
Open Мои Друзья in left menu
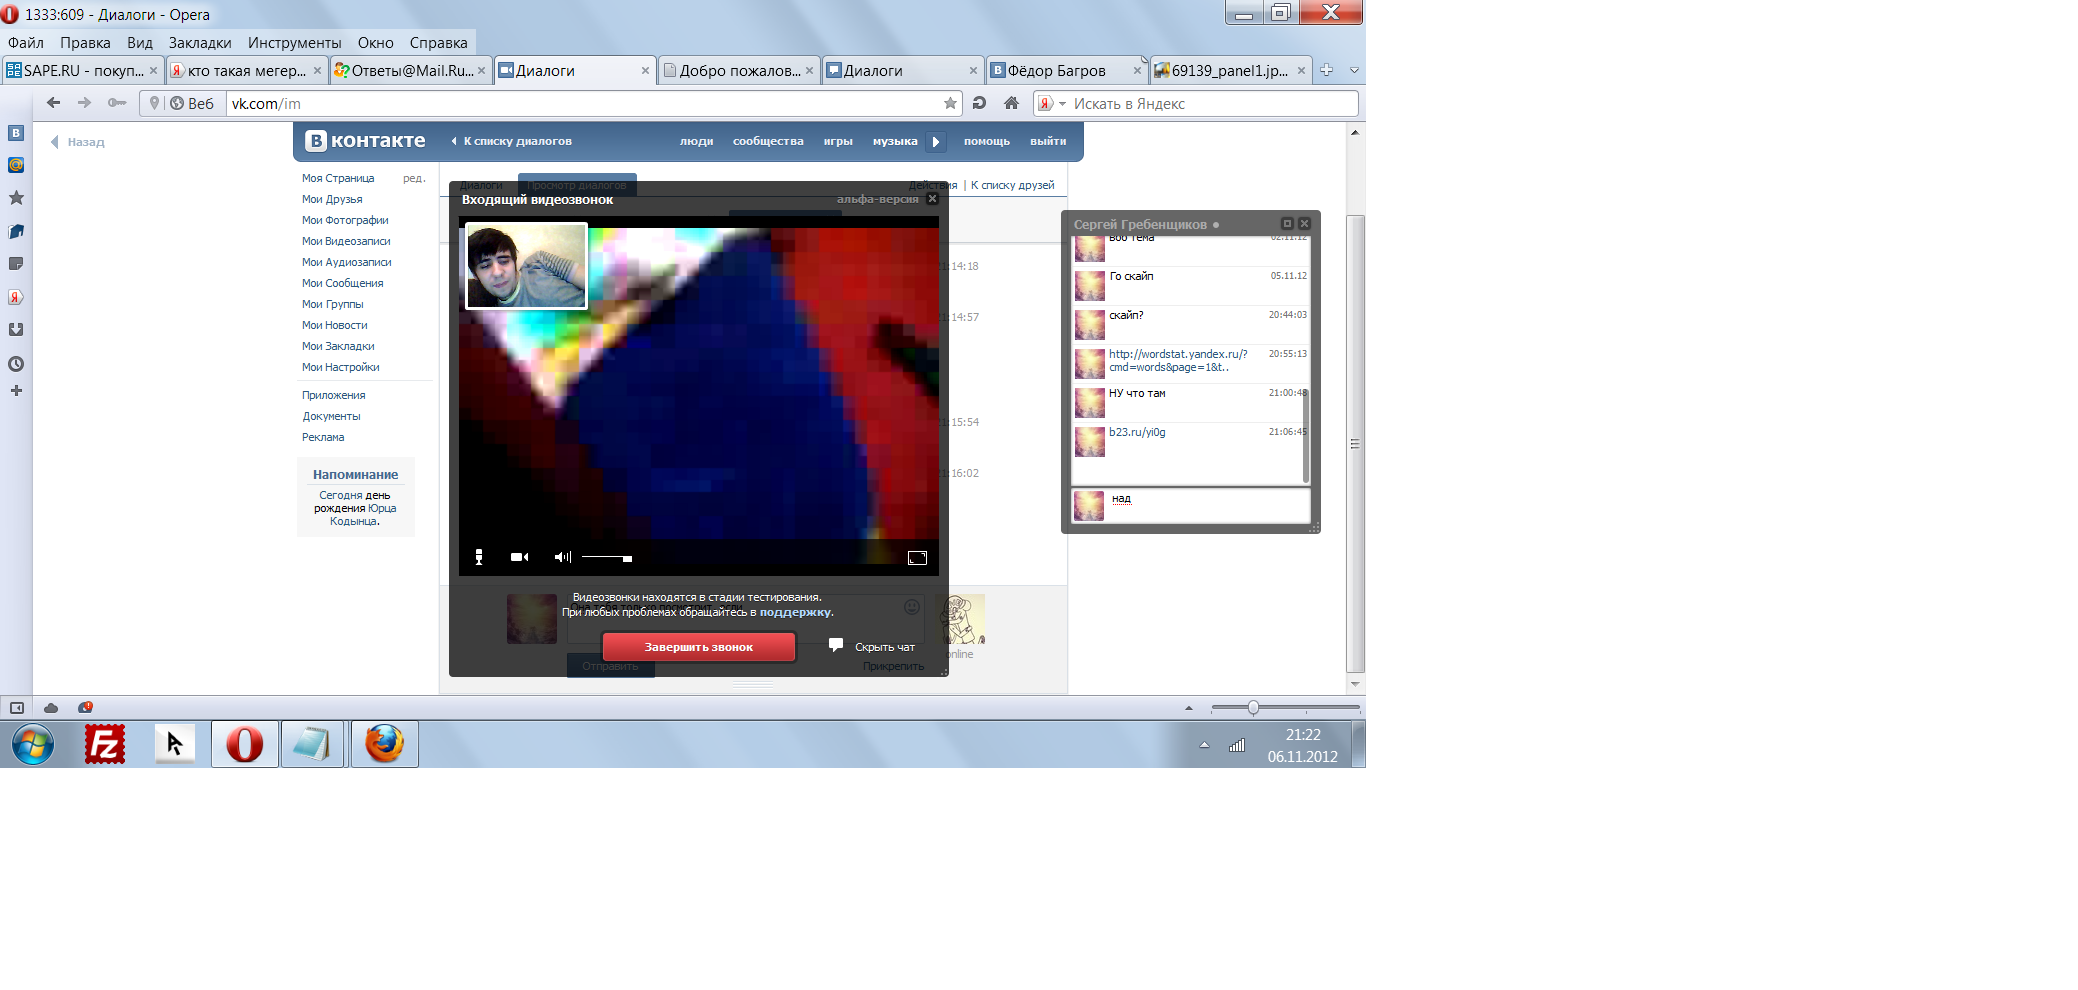(x=332, y=199)
